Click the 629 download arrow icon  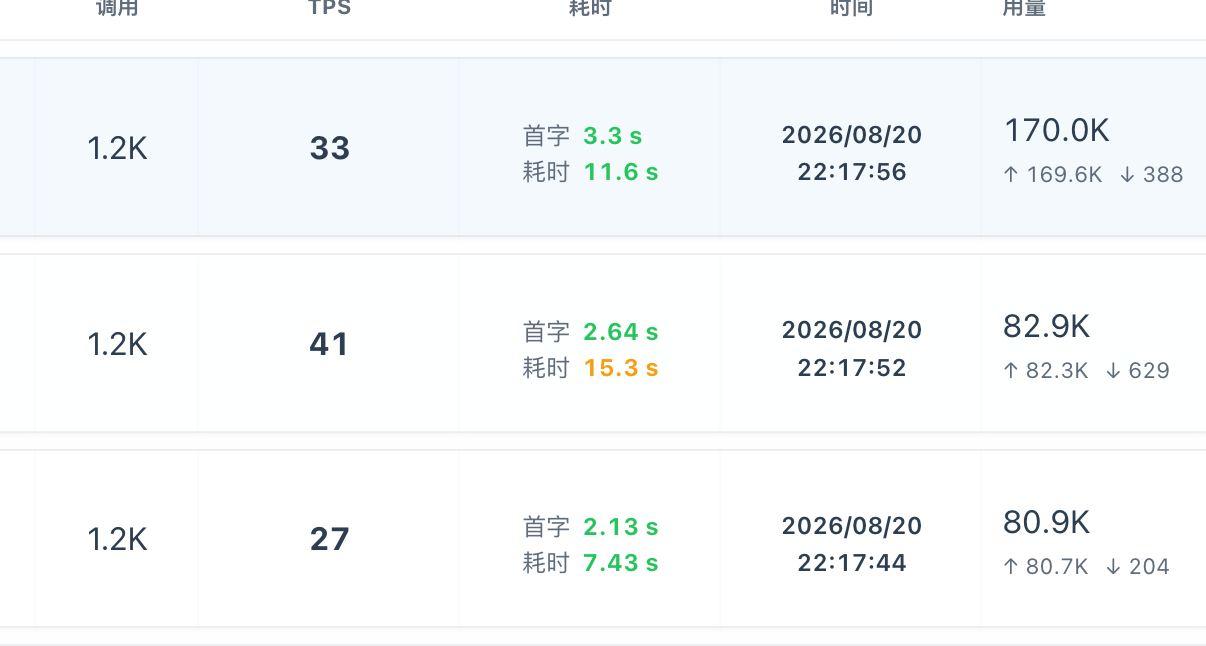point(1113,371)
